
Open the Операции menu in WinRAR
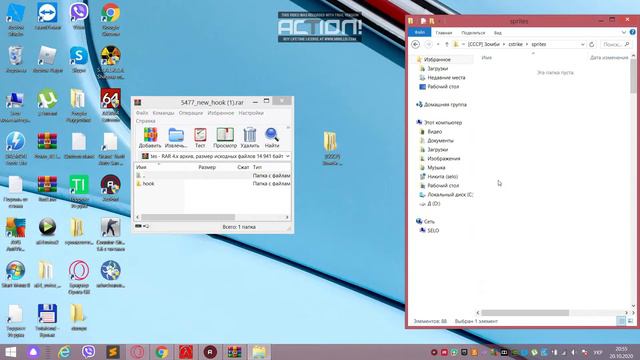(x=191, y=113)
